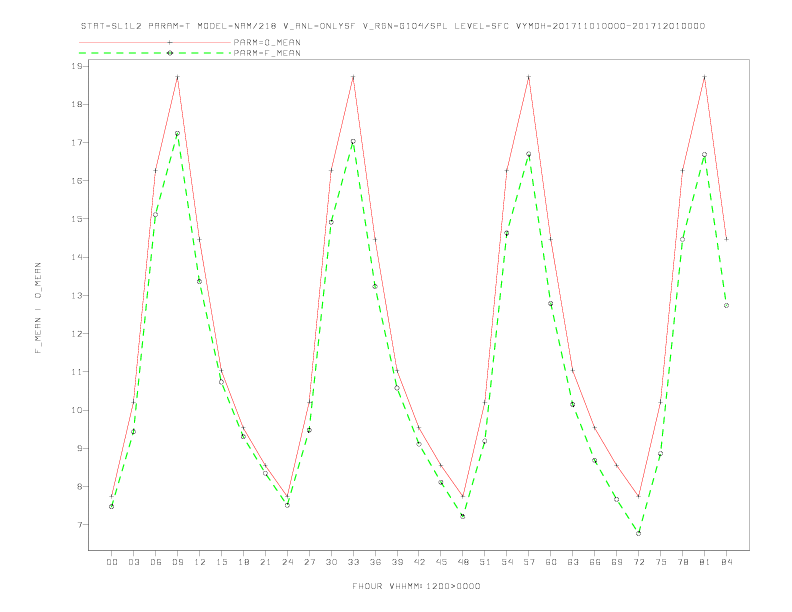Click the x-axis tick label 45
This screenshot has height=612, width=792.
pyautogui.click(x=441, y=562)
